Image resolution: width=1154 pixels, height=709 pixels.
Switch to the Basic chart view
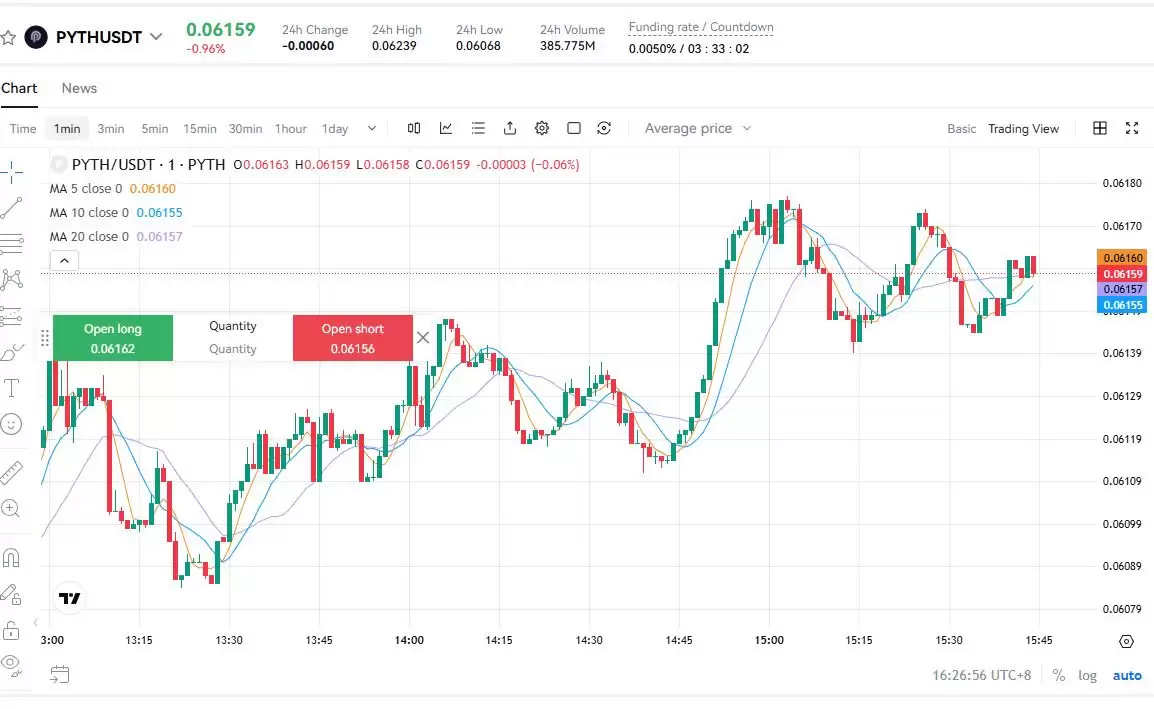pos(961,128)
